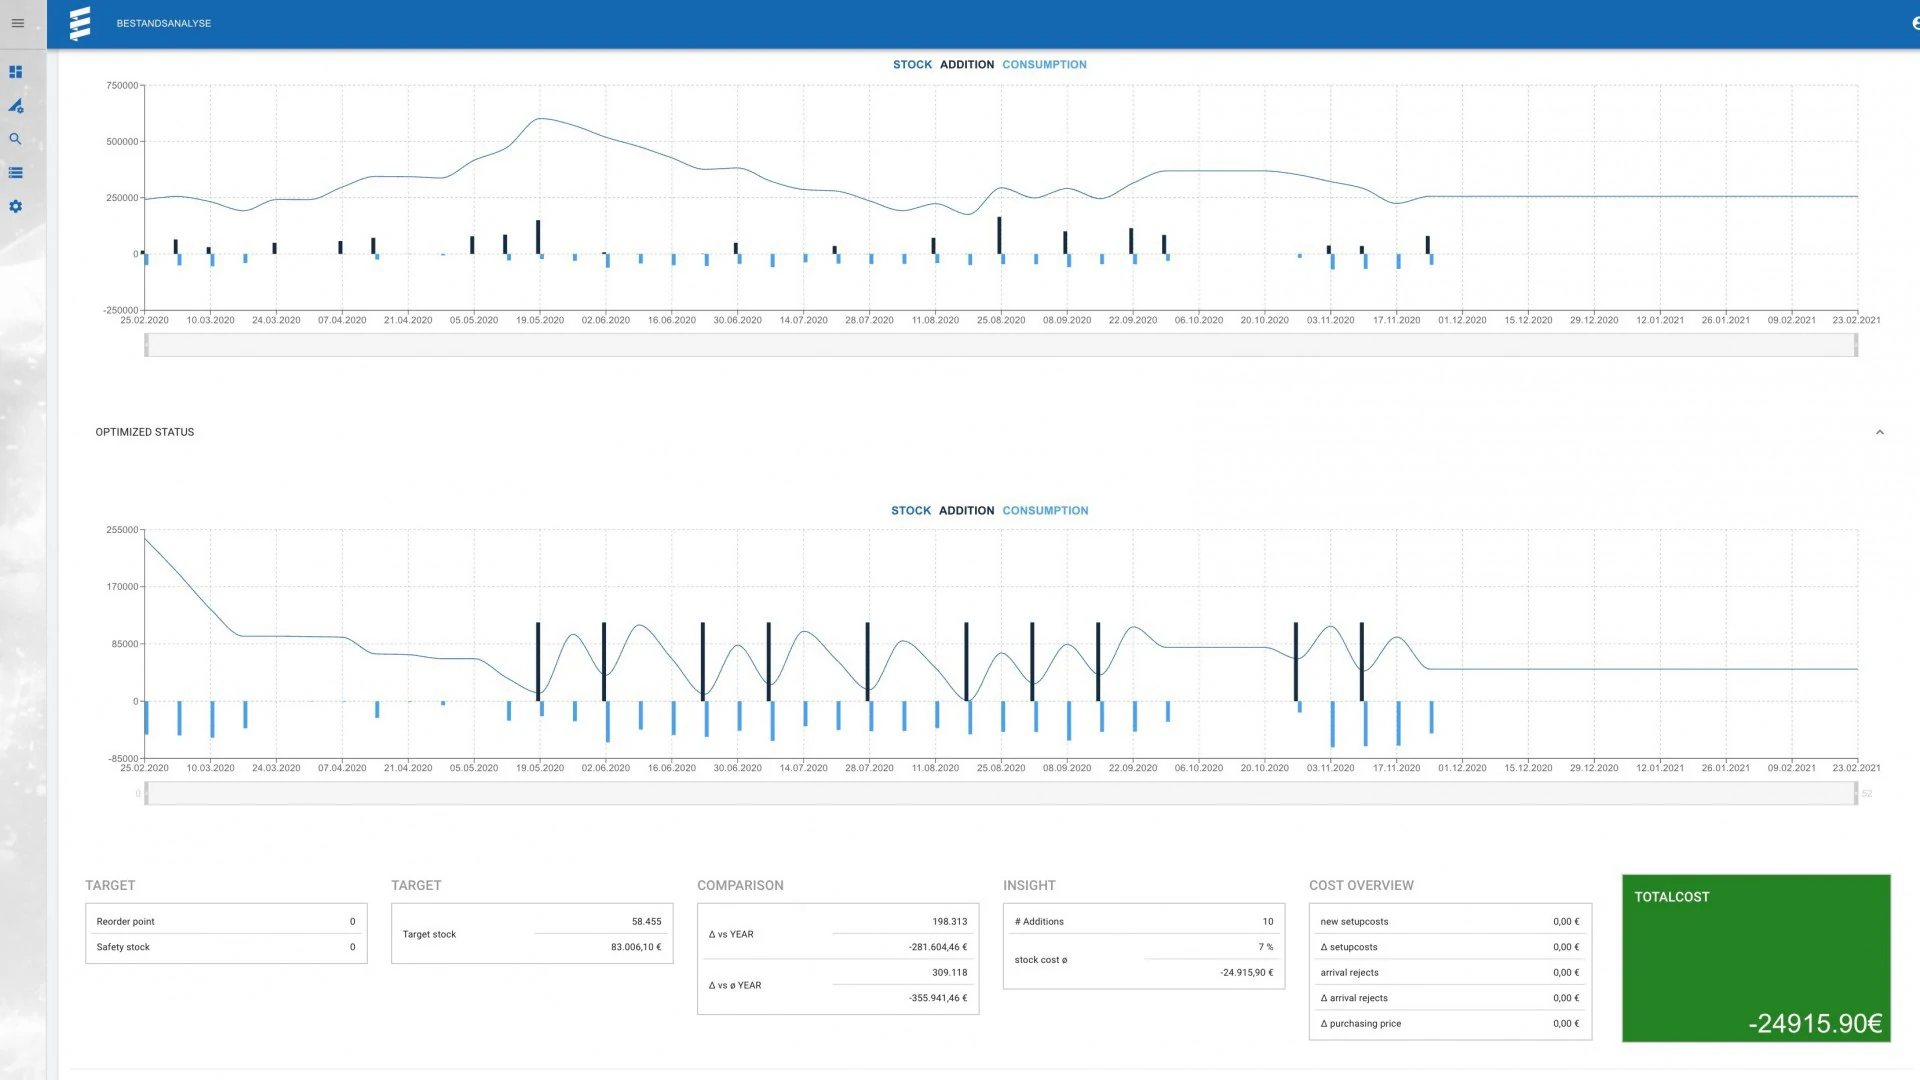
Task: Open the list view sidebar icon
Action: [15, 173]
